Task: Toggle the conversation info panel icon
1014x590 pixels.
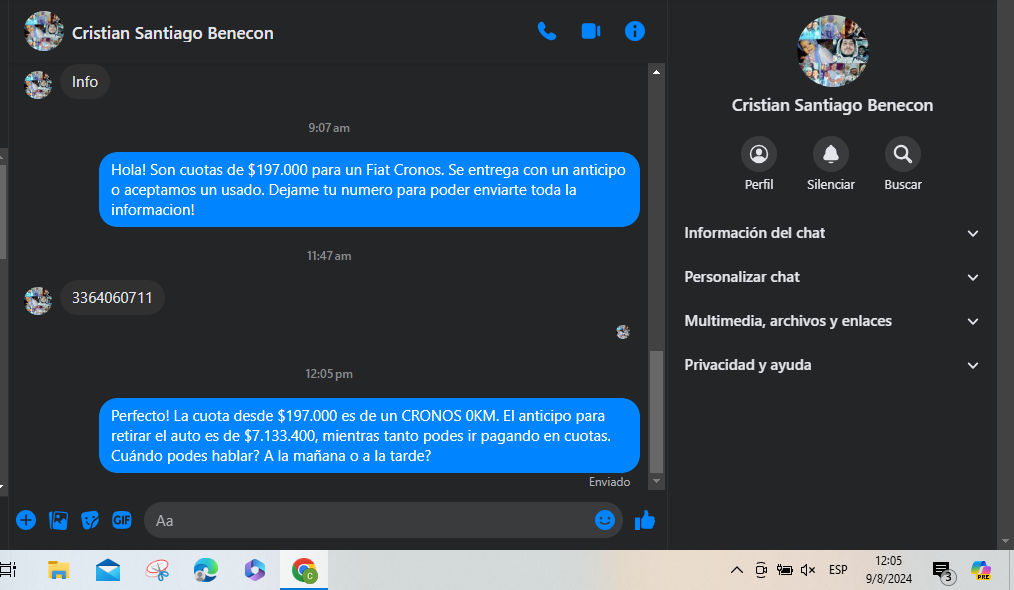Action: coord(634,31)
